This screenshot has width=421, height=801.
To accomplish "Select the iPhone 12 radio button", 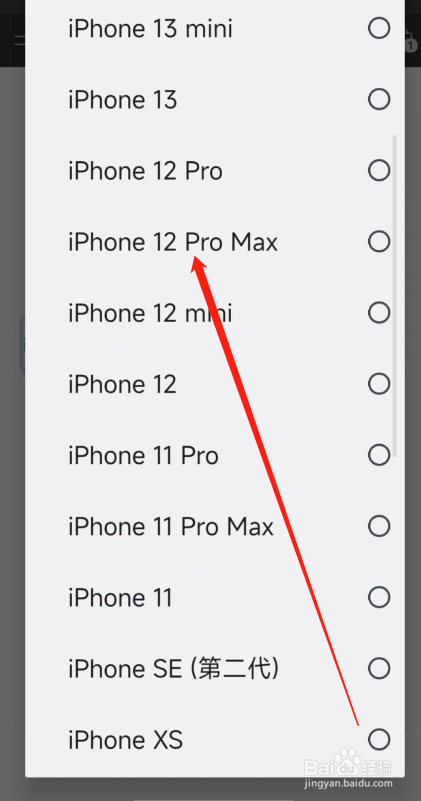I will (x=379, y=384).
